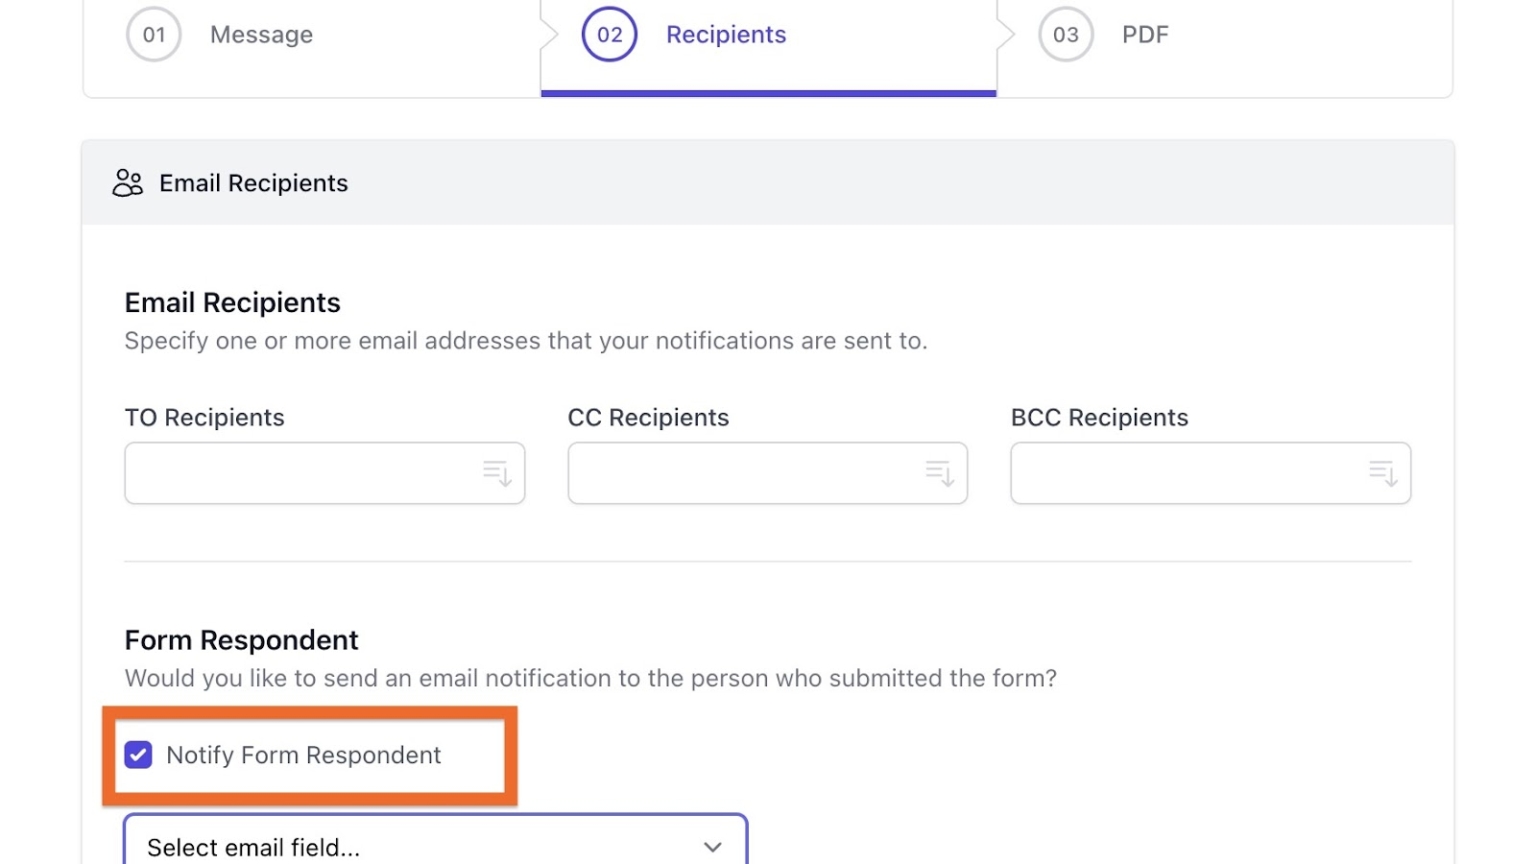Switch to the Message step

(260, 34)
